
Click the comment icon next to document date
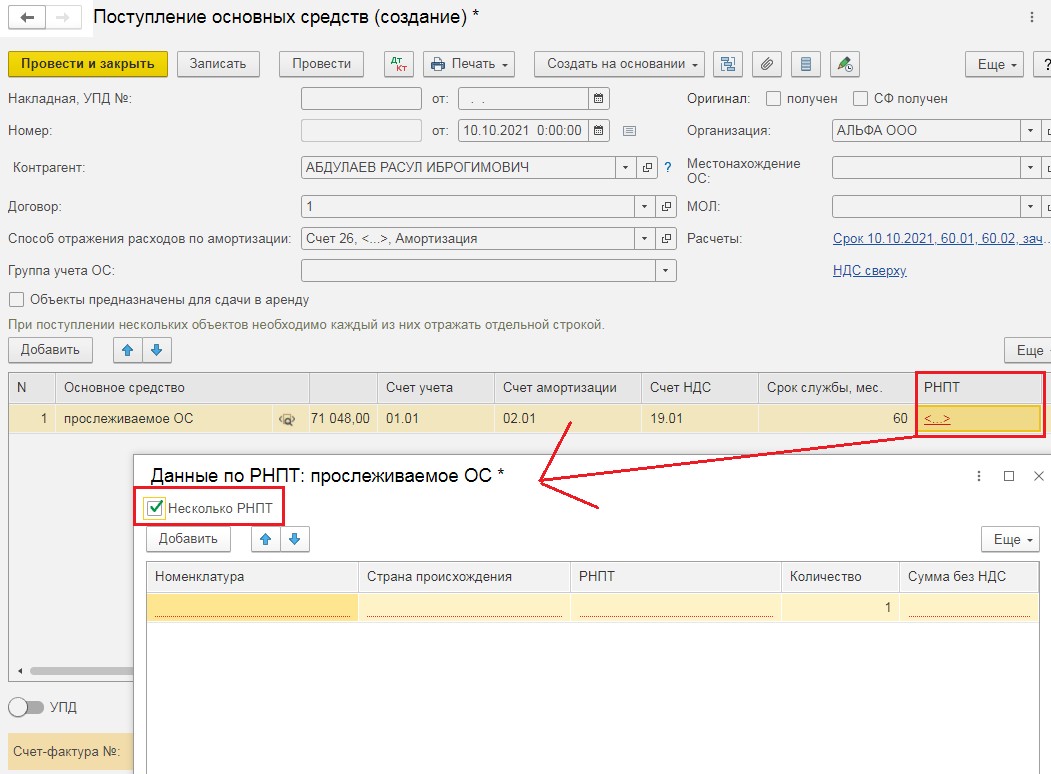(629, 131)
